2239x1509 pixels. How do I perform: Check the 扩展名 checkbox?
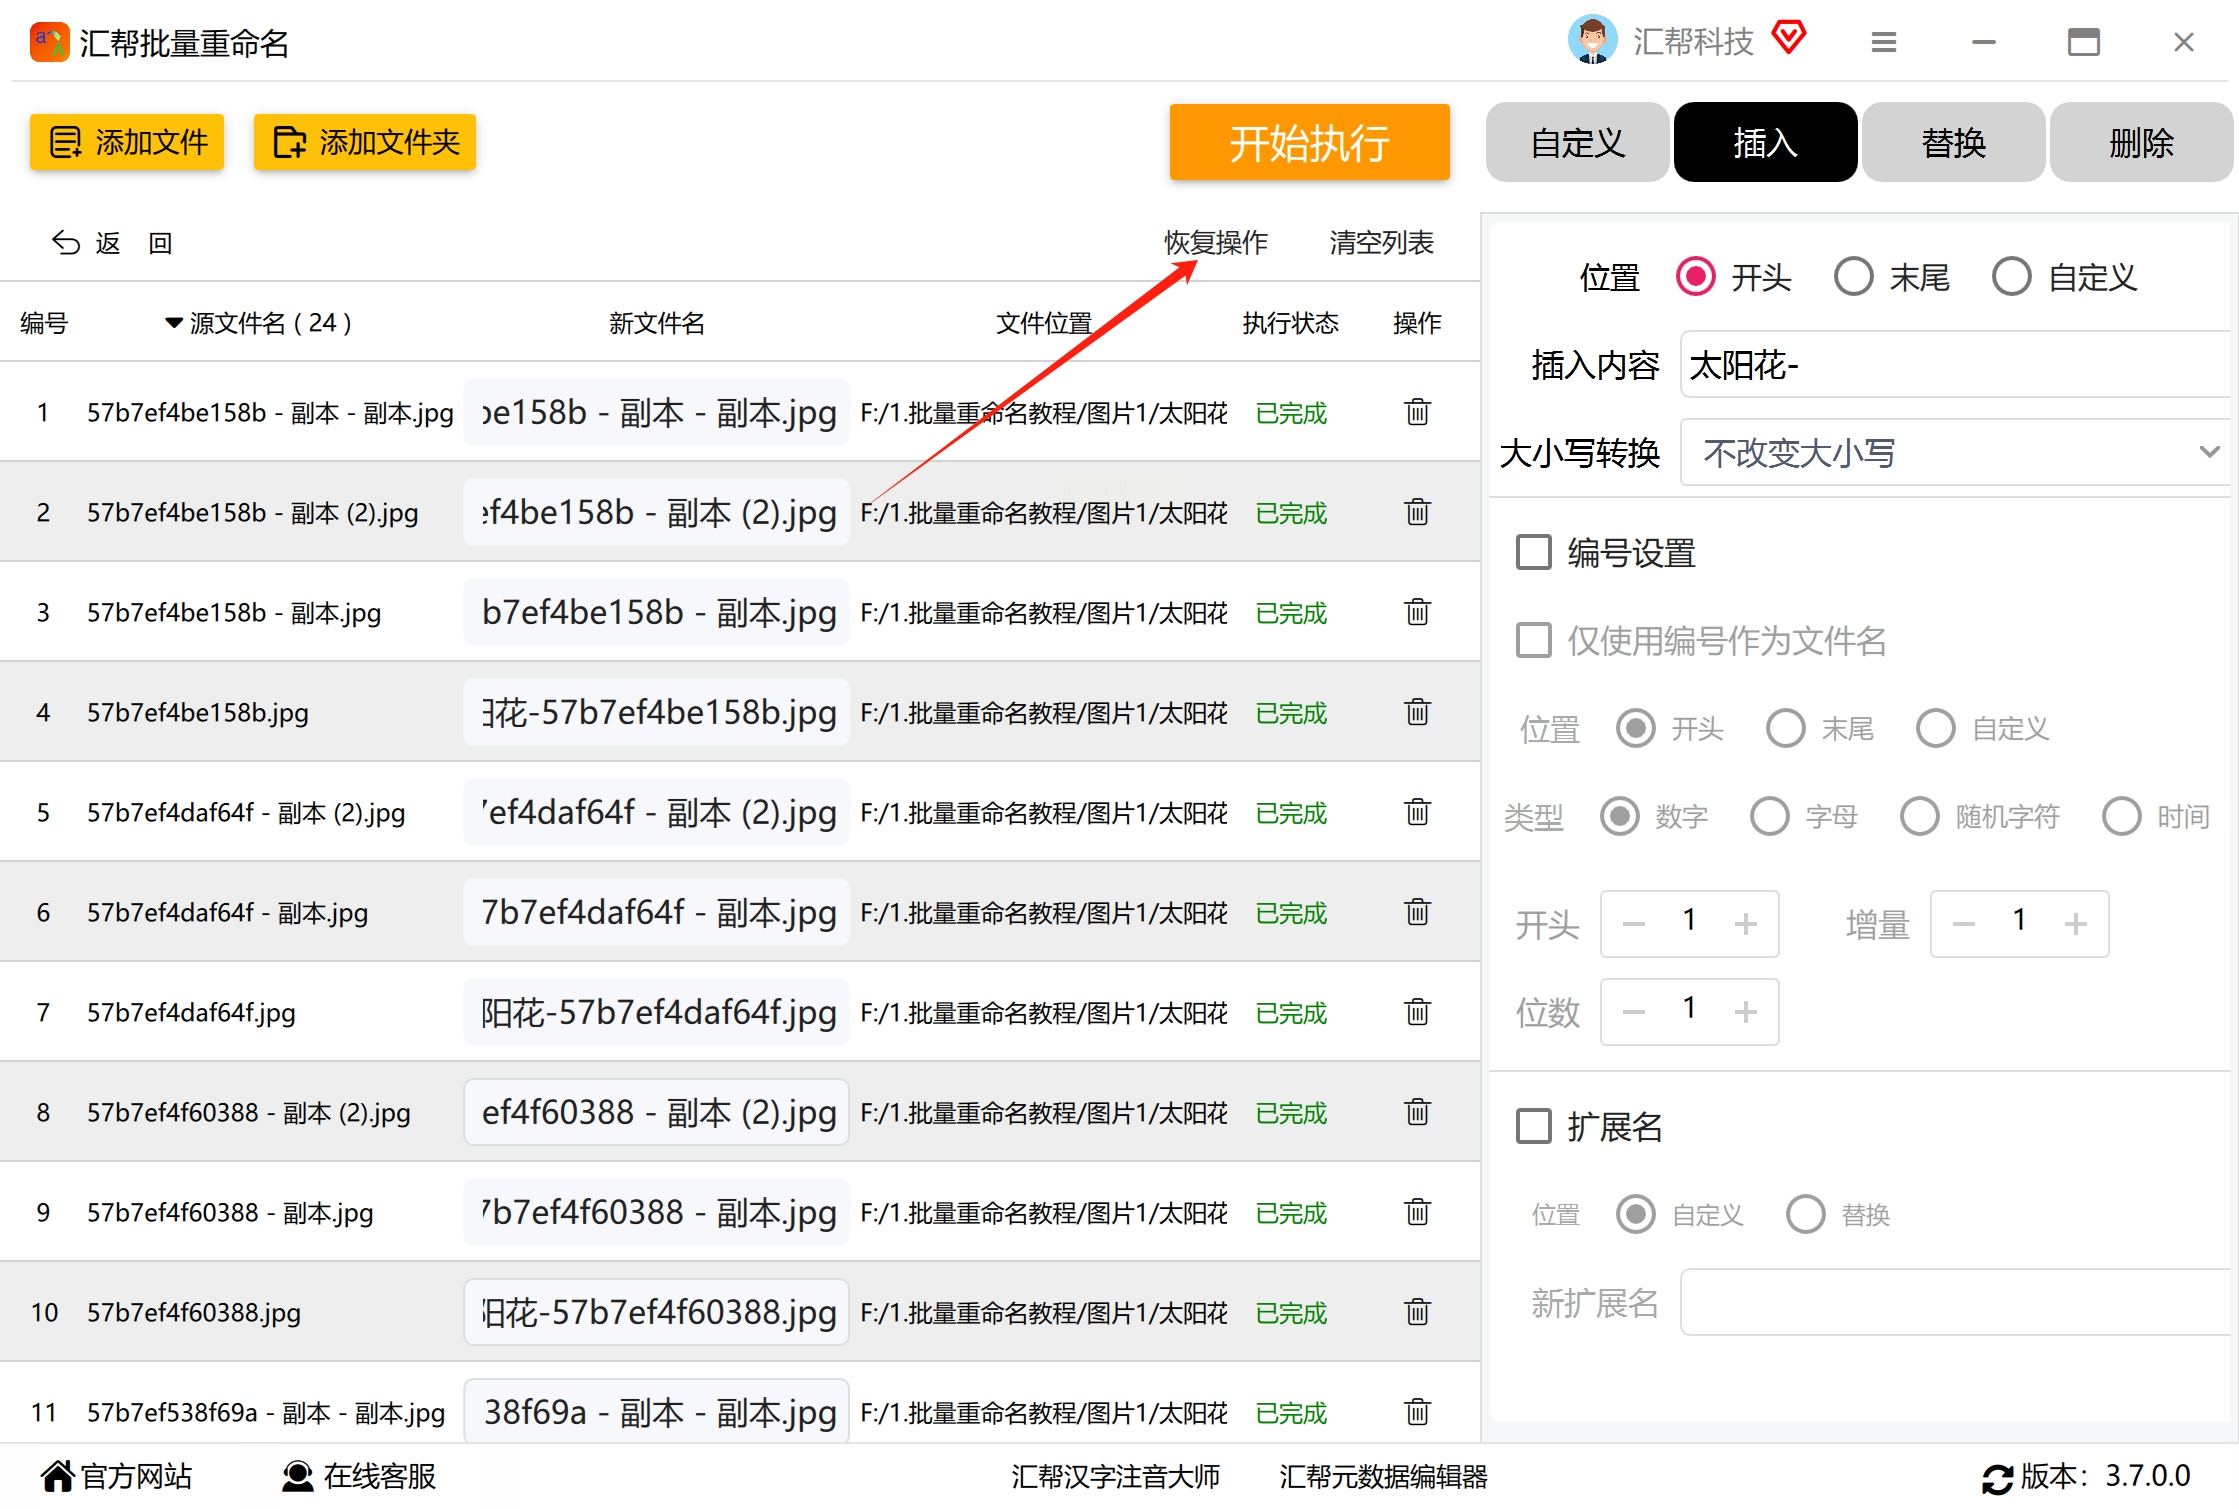[x=1533, y=1126]
